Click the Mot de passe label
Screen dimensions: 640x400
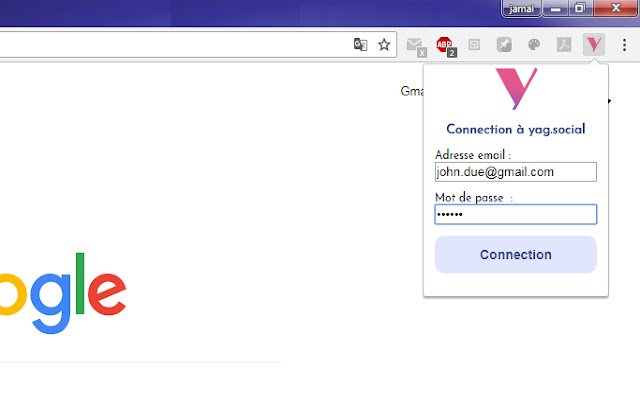[x=474, y=198]
